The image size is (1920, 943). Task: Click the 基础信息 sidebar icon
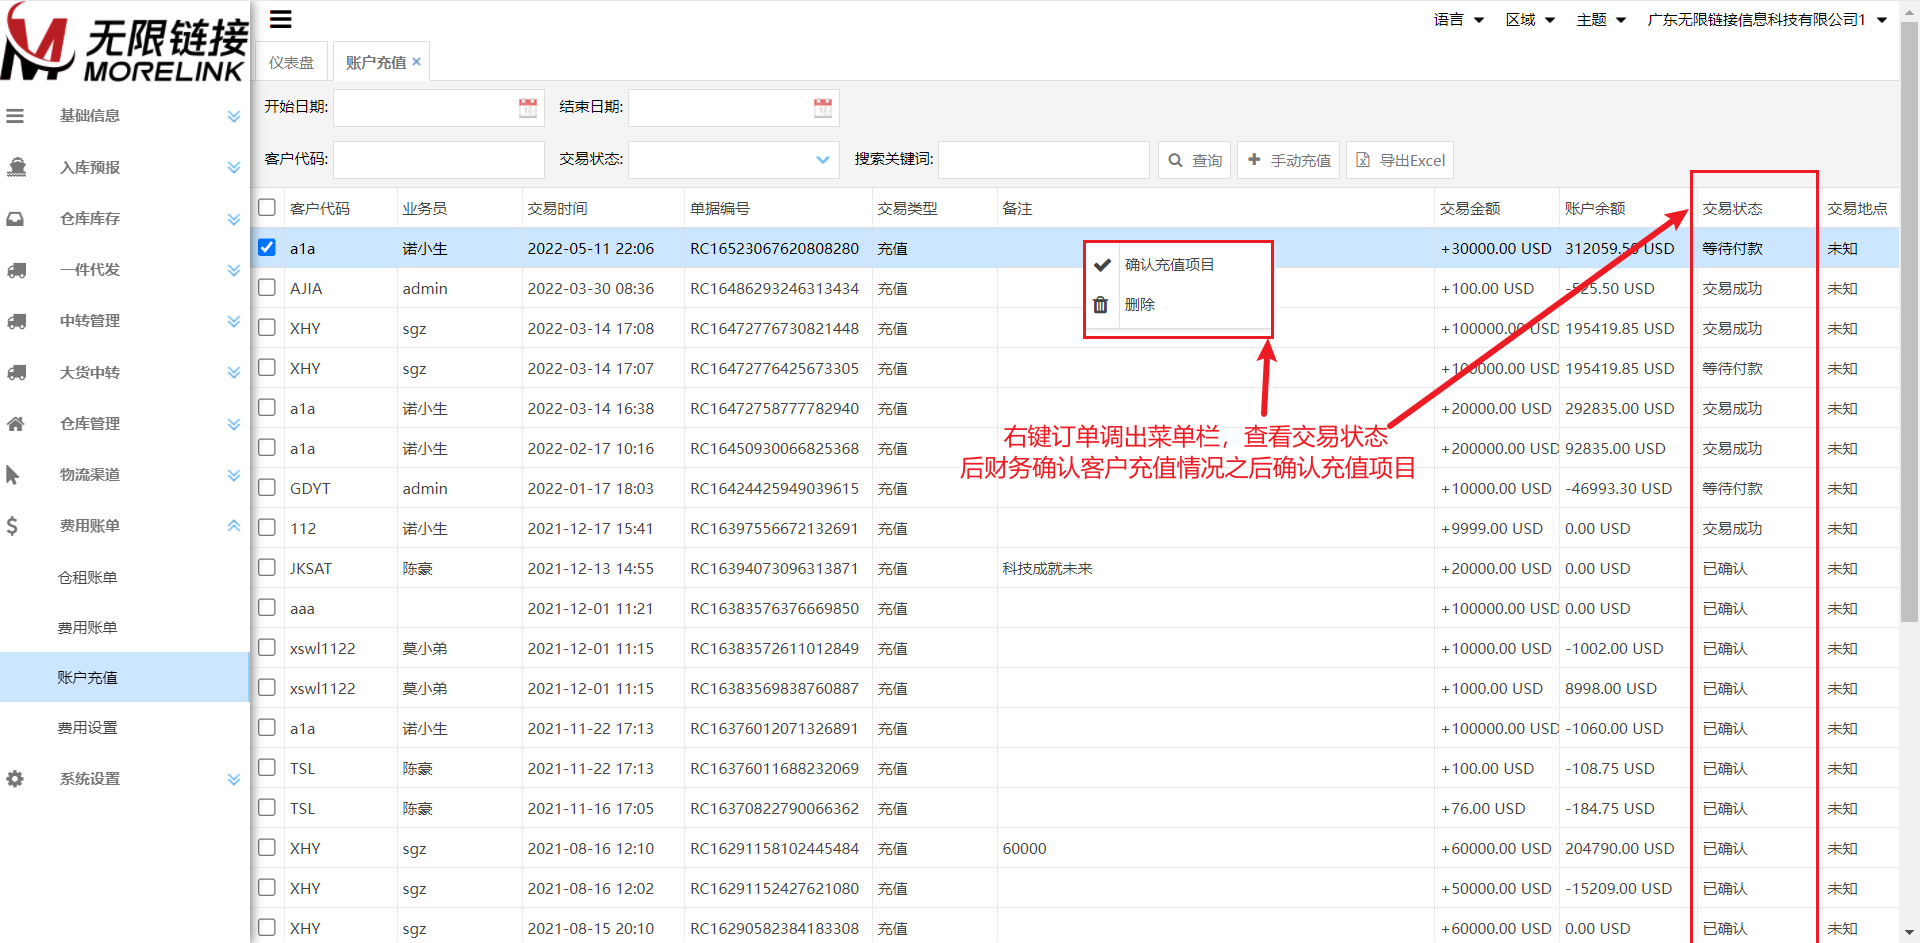15,116
